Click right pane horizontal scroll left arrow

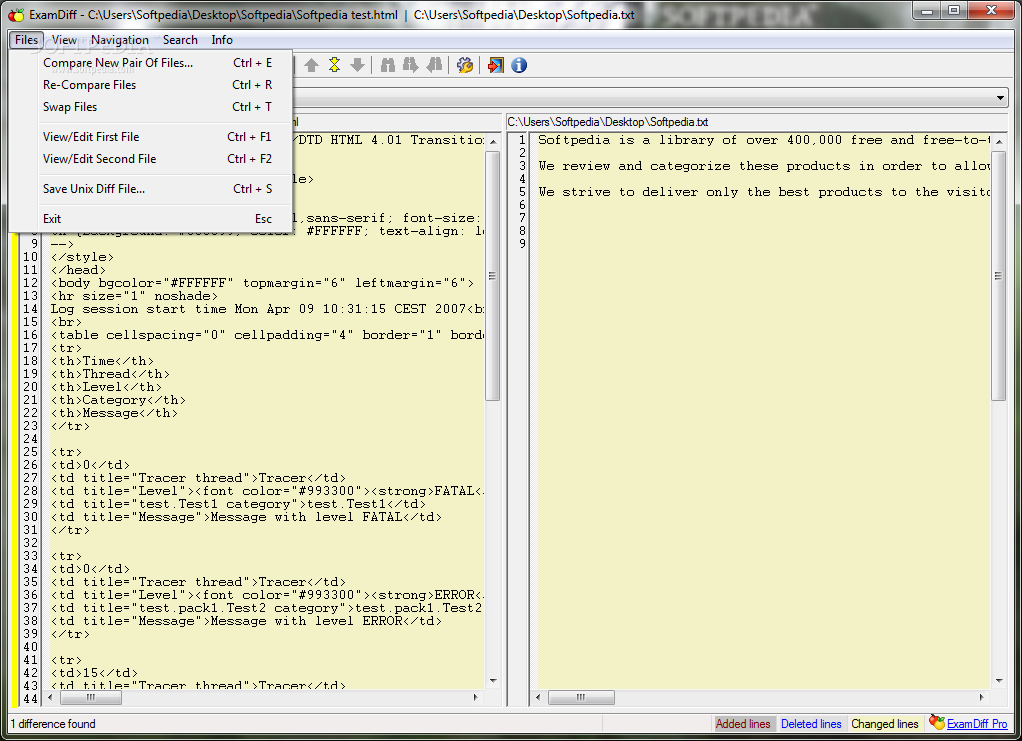coord(538,697)
